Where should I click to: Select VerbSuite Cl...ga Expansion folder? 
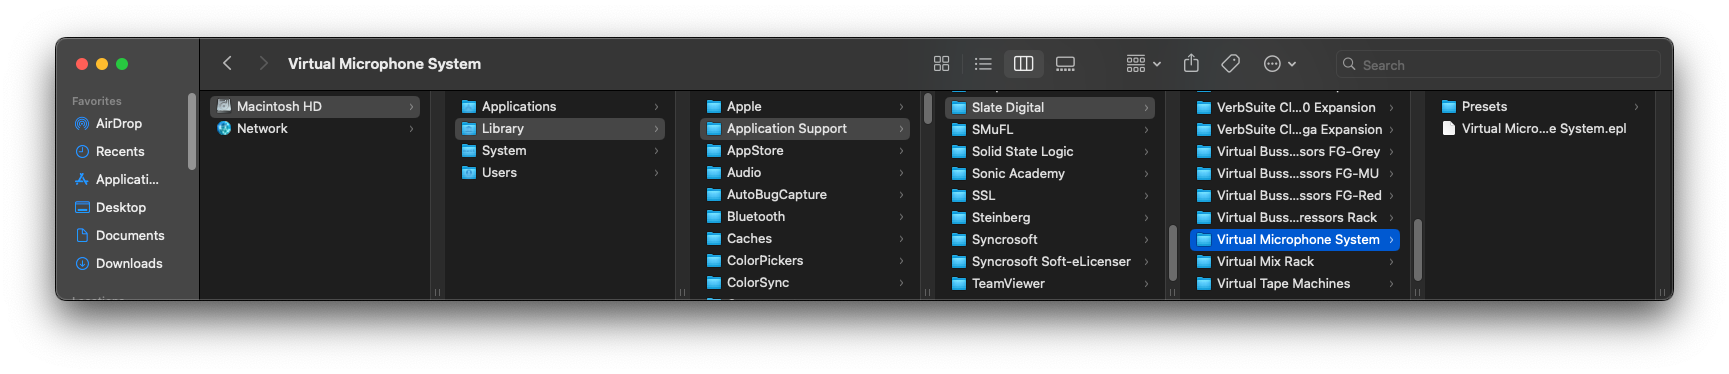[x=1295, y=129]
